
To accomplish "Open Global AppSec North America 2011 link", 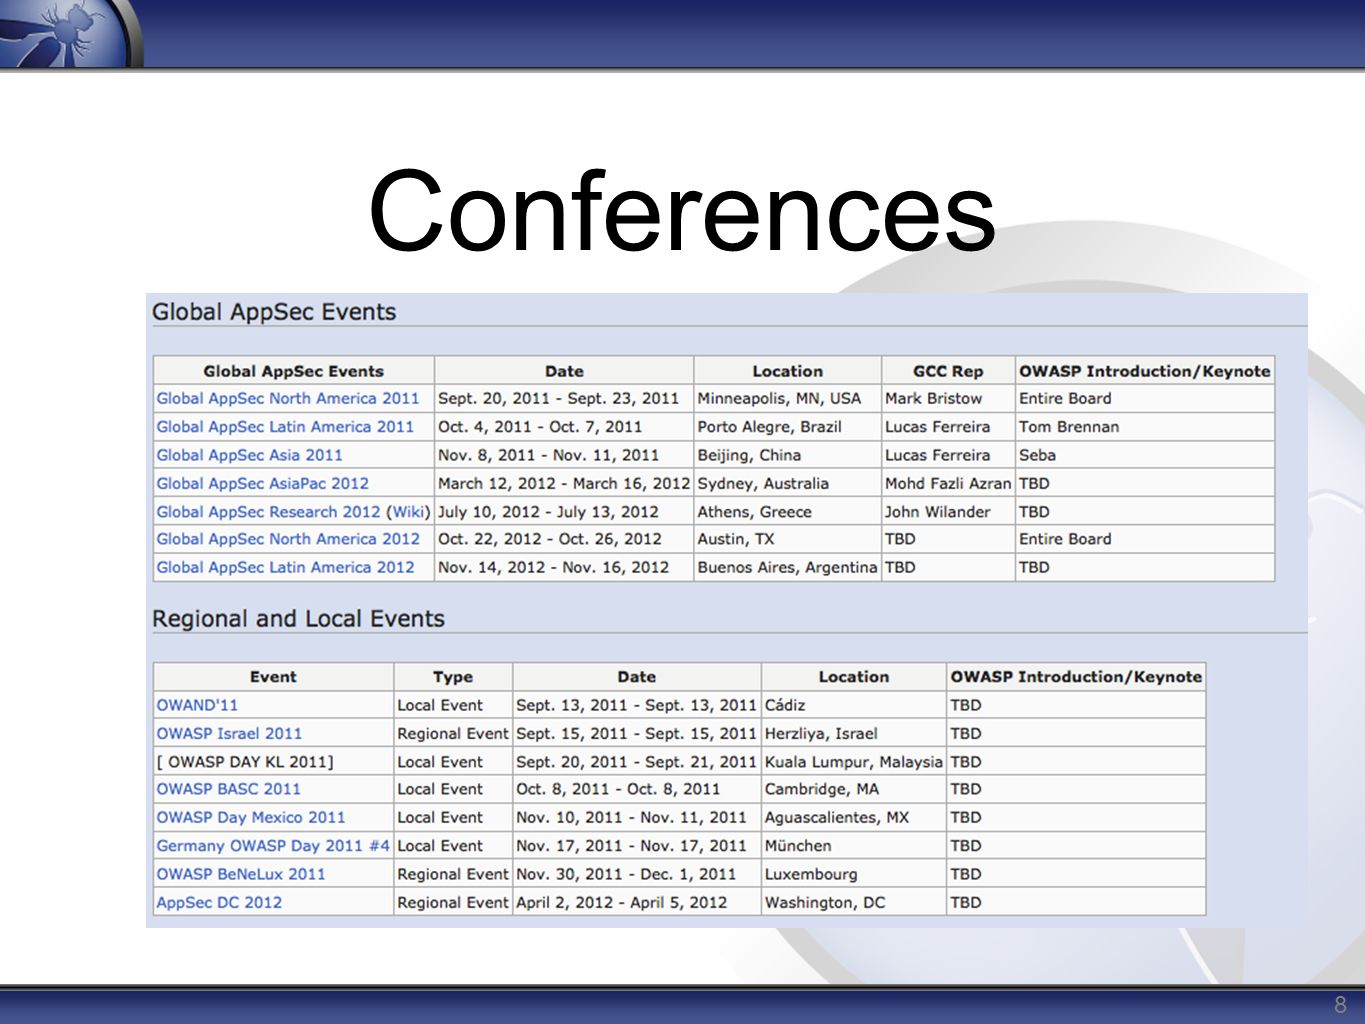I will pyautogui.click(x=288, y=398).
